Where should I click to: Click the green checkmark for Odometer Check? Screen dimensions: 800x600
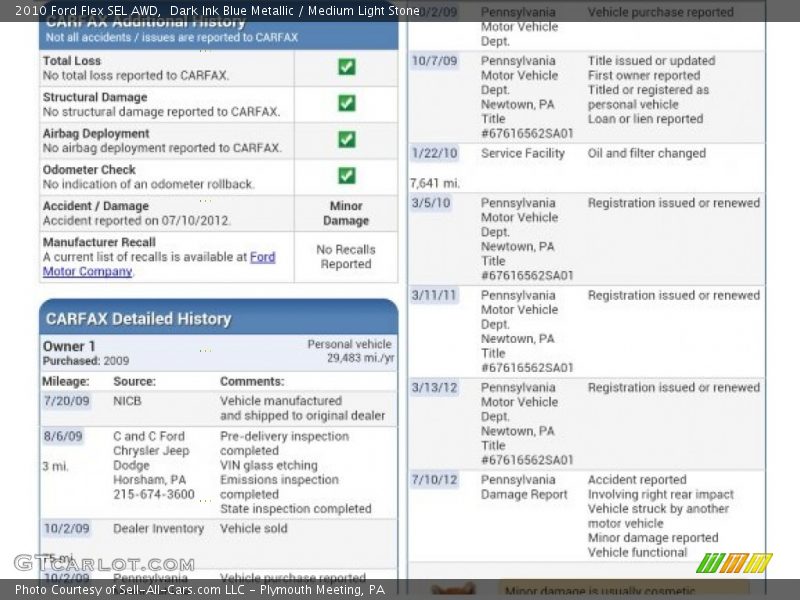point(346,176)
